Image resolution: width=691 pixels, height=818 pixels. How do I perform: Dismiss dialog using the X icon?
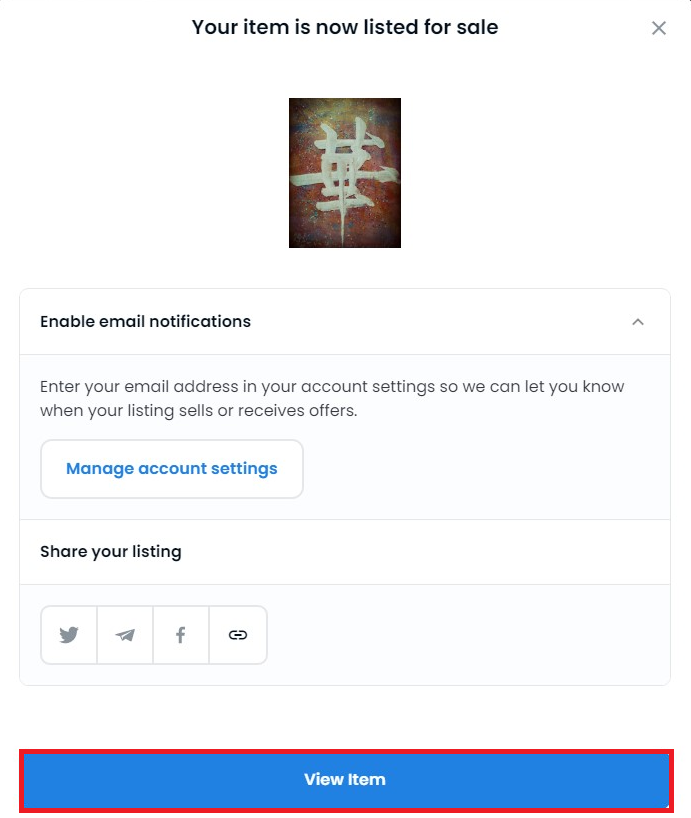click(x=659, y=28)
